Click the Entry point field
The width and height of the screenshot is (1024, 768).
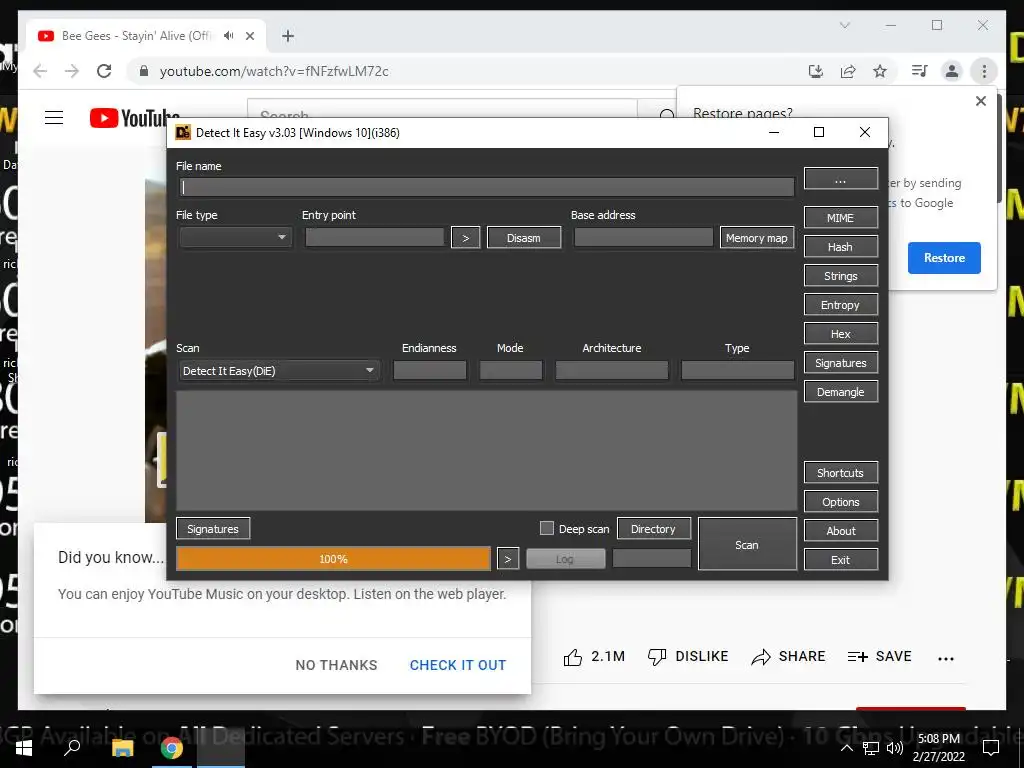click(374, 238)
